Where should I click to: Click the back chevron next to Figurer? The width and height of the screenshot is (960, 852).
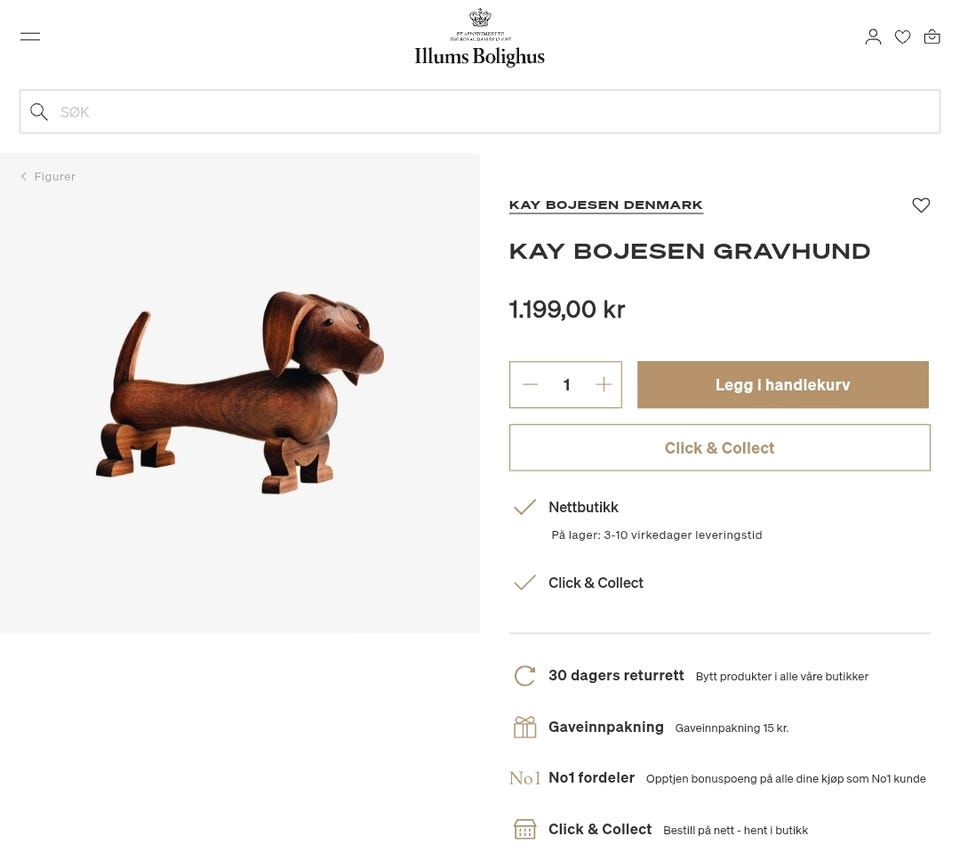tap(23, 176)
